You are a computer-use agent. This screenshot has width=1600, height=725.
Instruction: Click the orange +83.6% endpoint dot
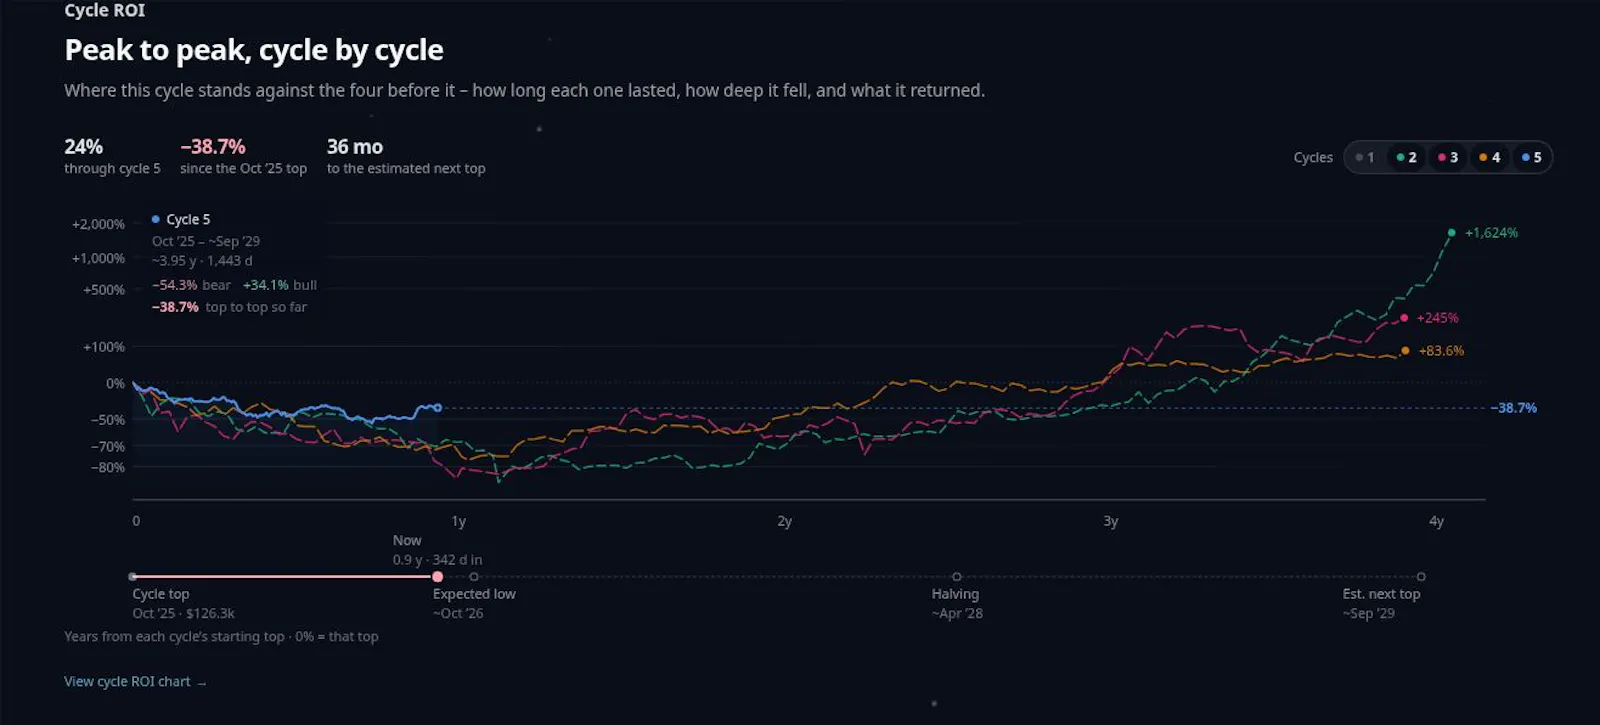click(x=1405, y=351)
